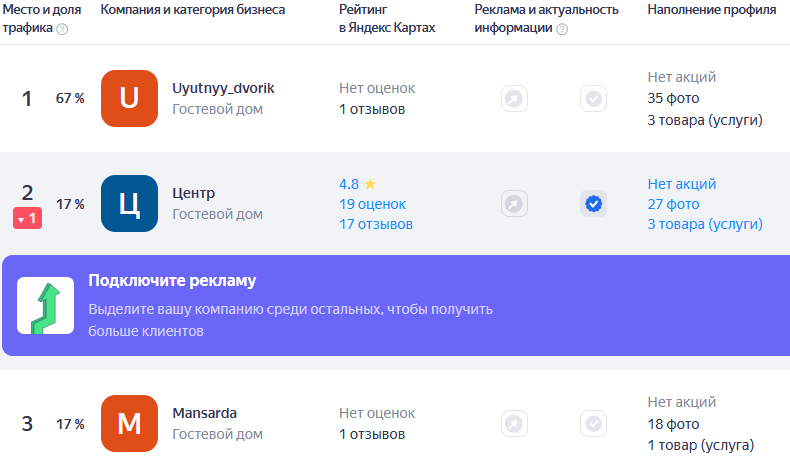The width and height of the screenshot is (790, 470).
Task: Click the green arrow ad promo icon
Action: [45, 305]
